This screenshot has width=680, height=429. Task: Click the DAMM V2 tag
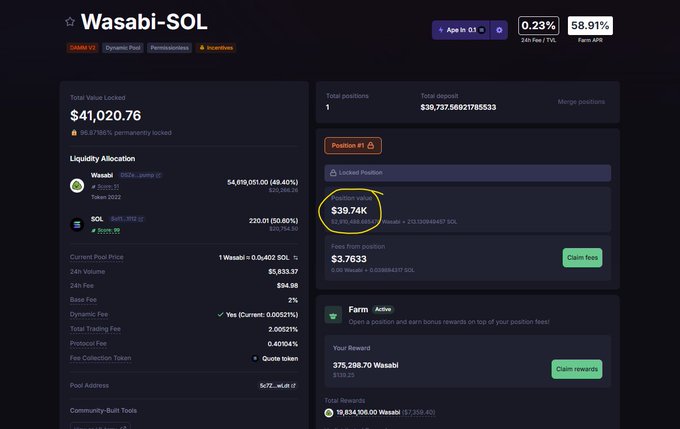pyautogui.click(x=82, y=48)
